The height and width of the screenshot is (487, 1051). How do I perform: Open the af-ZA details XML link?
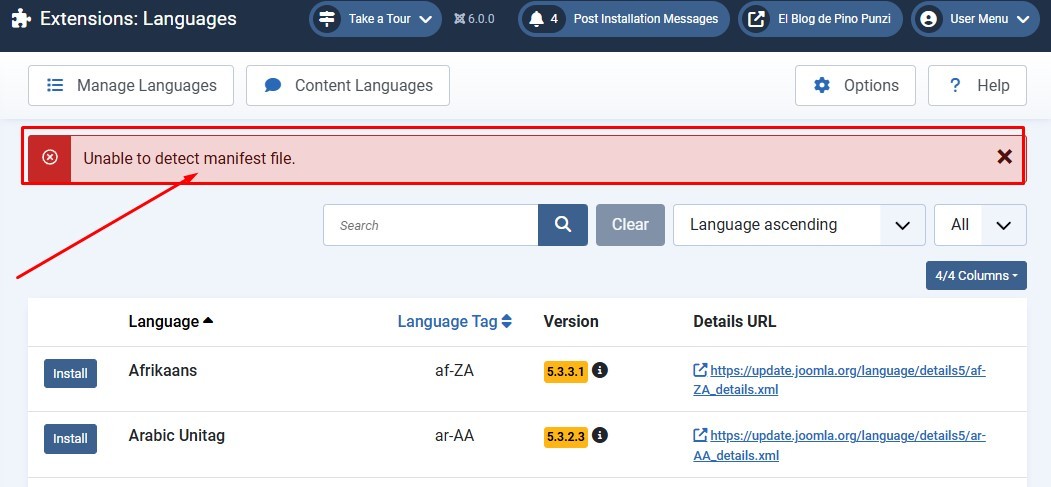click(x=838, y=379)
